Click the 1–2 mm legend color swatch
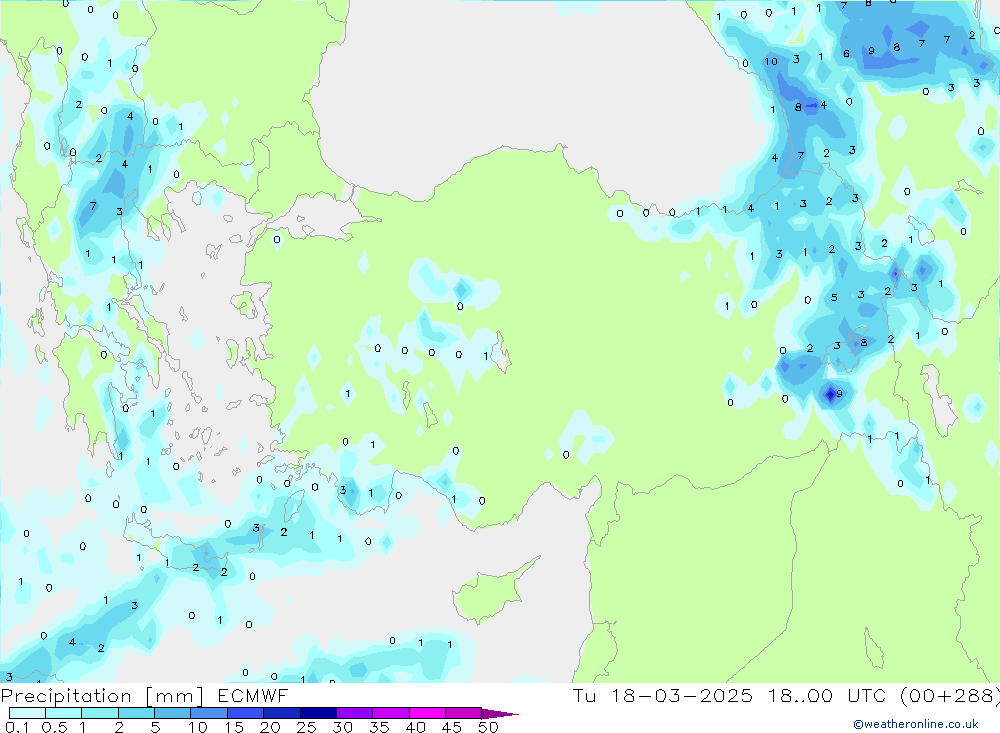The image size is (1000, 733). [x=100, y=713]
